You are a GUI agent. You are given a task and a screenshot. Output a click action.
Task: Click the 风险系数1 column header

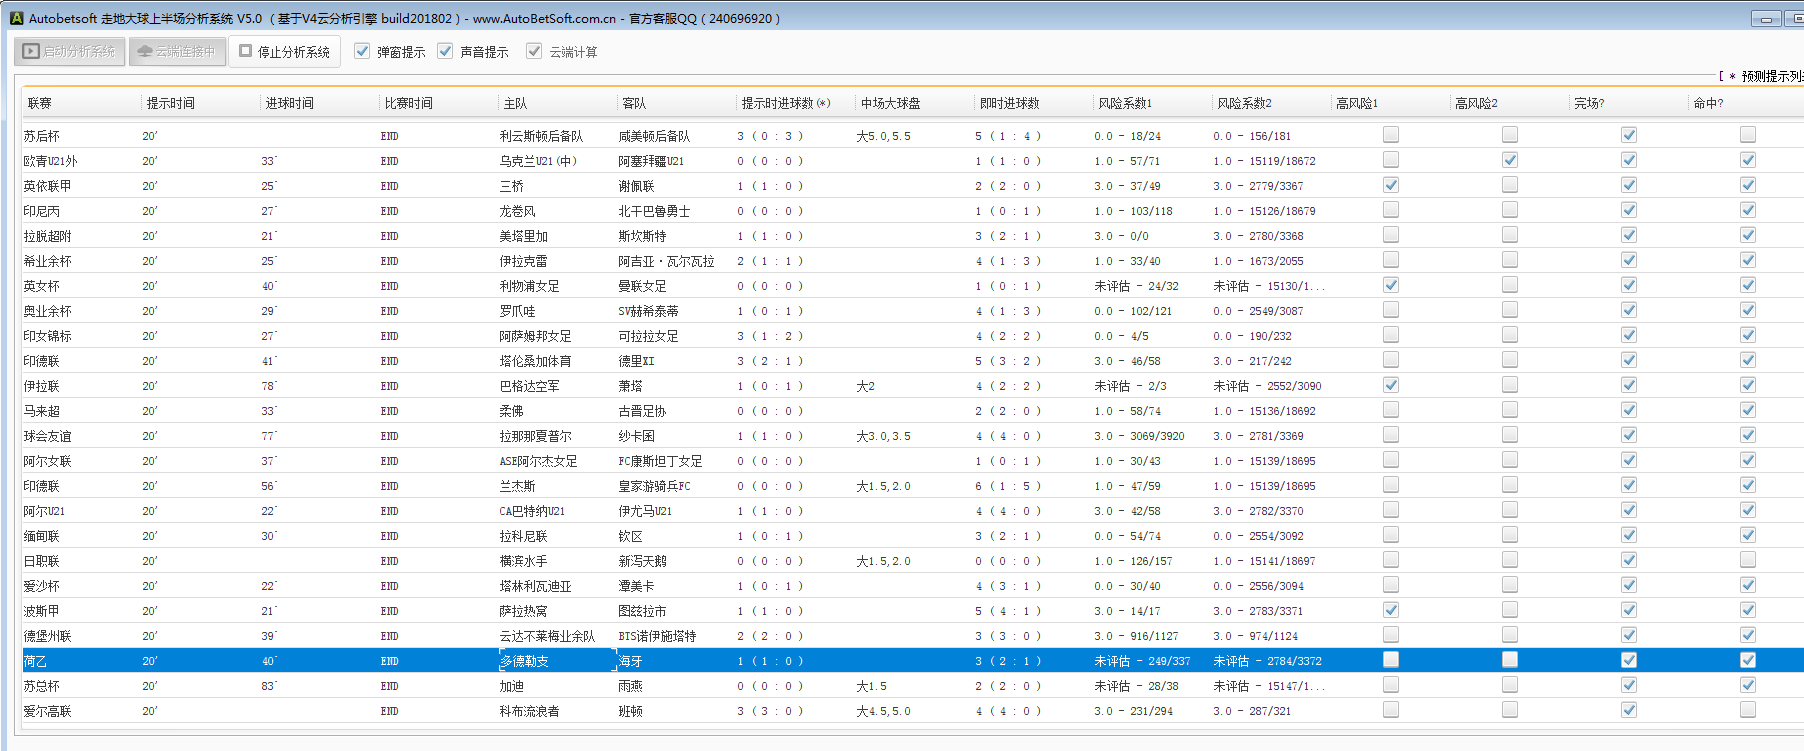(1125, 103)
